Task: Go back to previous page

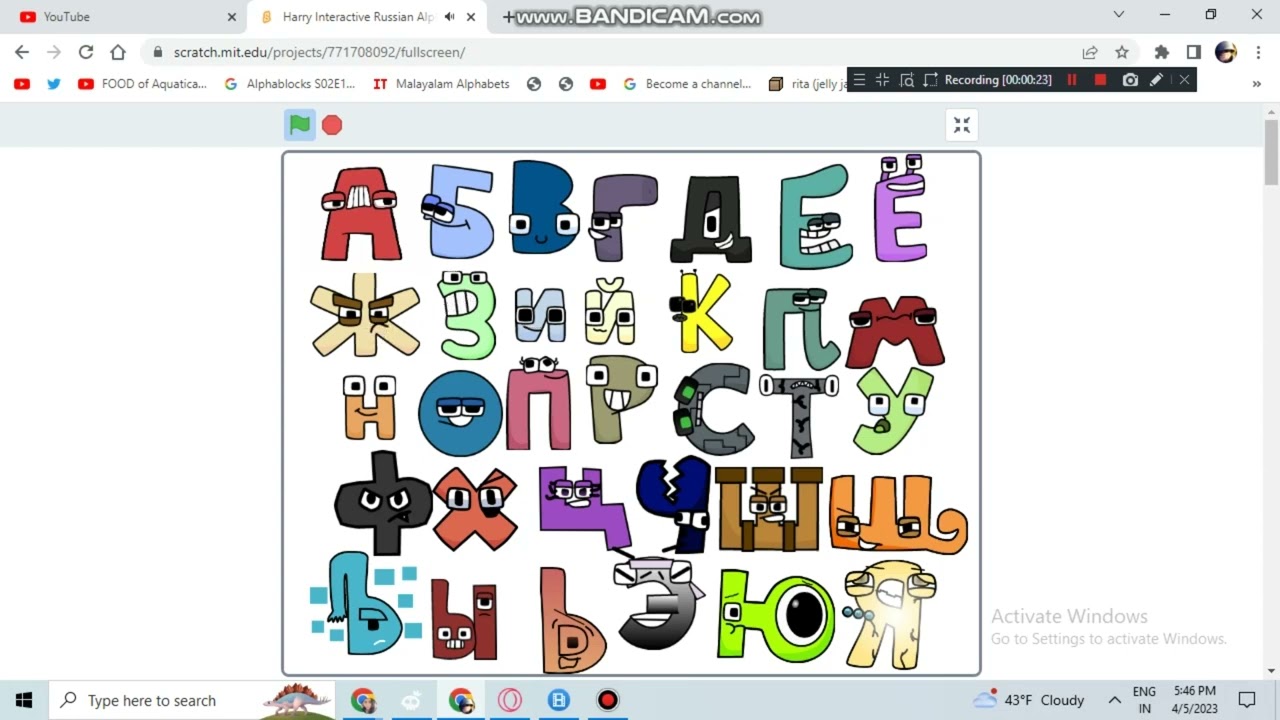Action: (x=22, y=52)
